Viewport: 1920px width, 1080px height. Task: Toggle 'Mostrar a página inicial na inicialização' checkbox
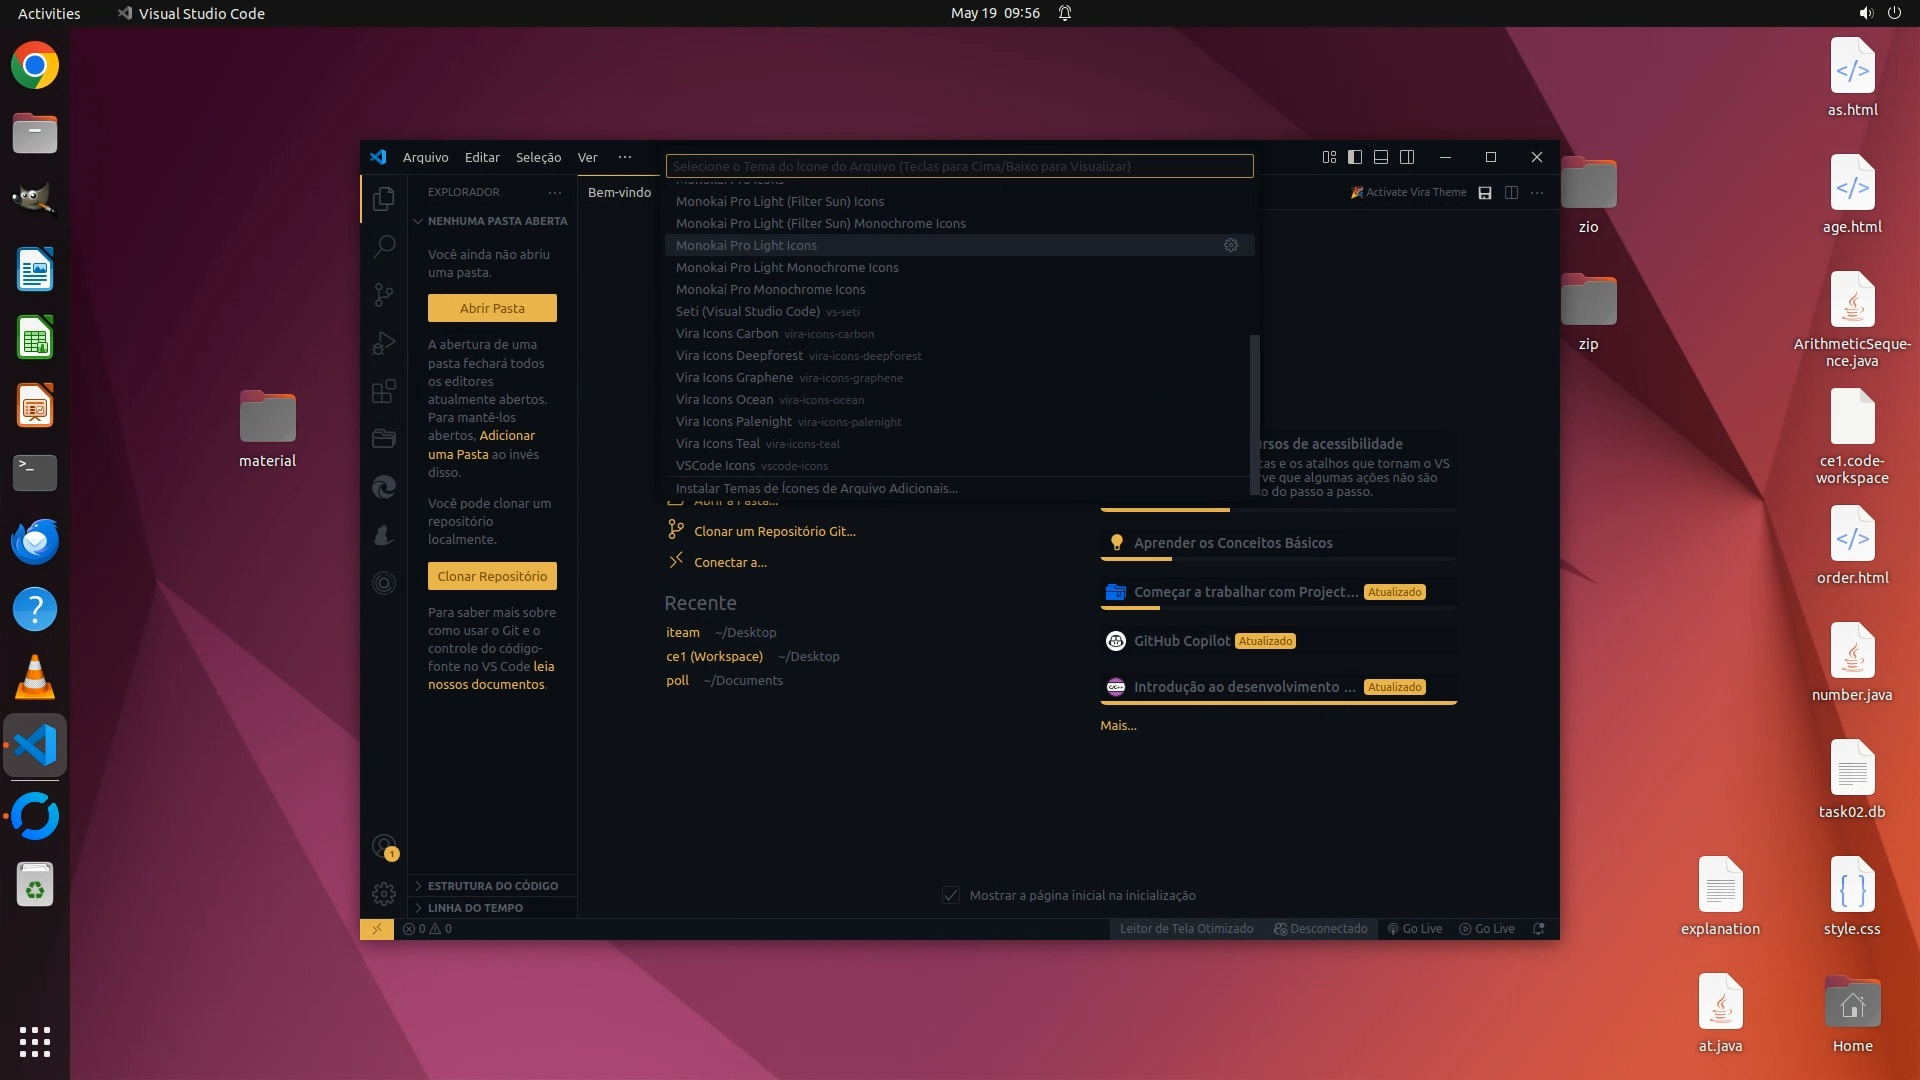(951, 895)
